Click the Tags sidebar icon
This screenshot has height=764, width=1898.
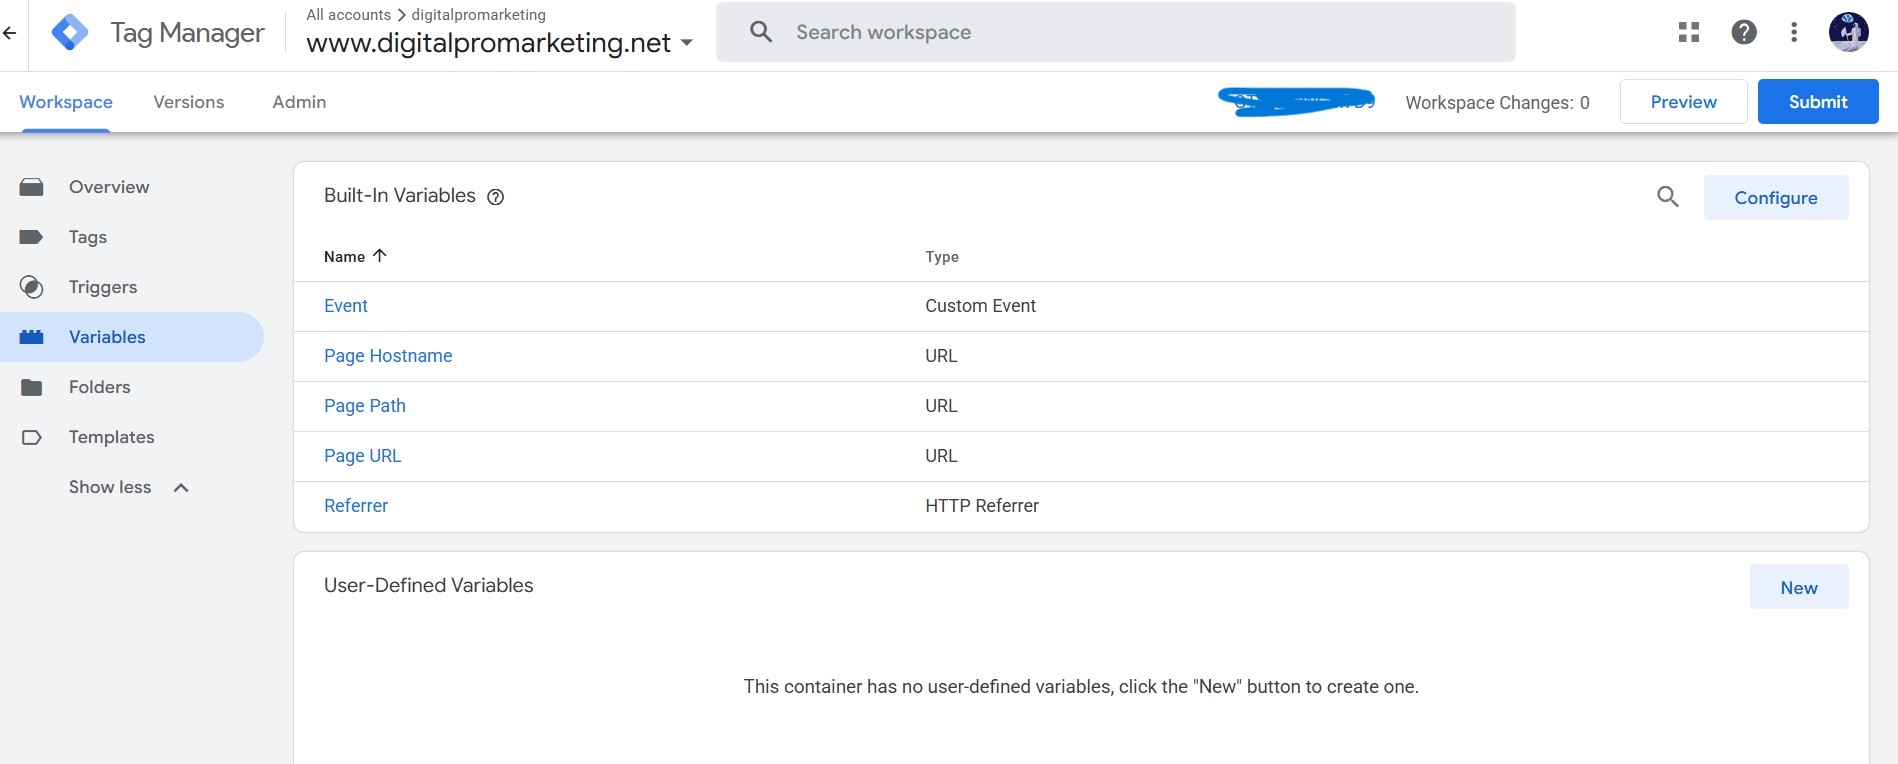(32, 237)
